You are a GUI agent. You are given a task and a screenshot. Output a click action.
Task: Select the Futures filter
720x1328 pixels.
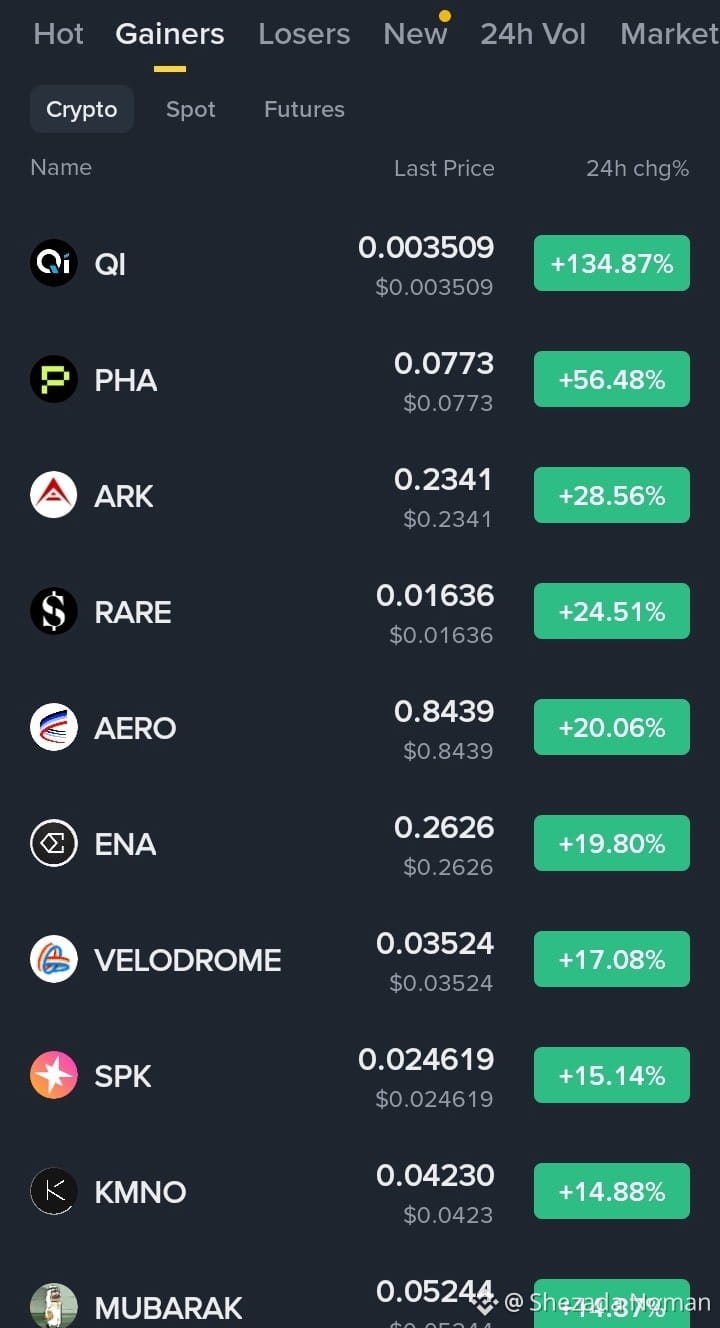304,109
